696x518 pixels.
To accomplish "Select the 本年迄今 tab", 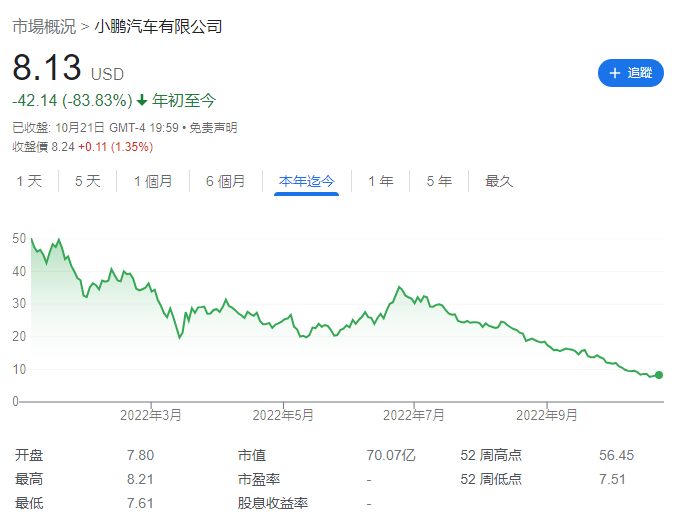I will point(306,181).
